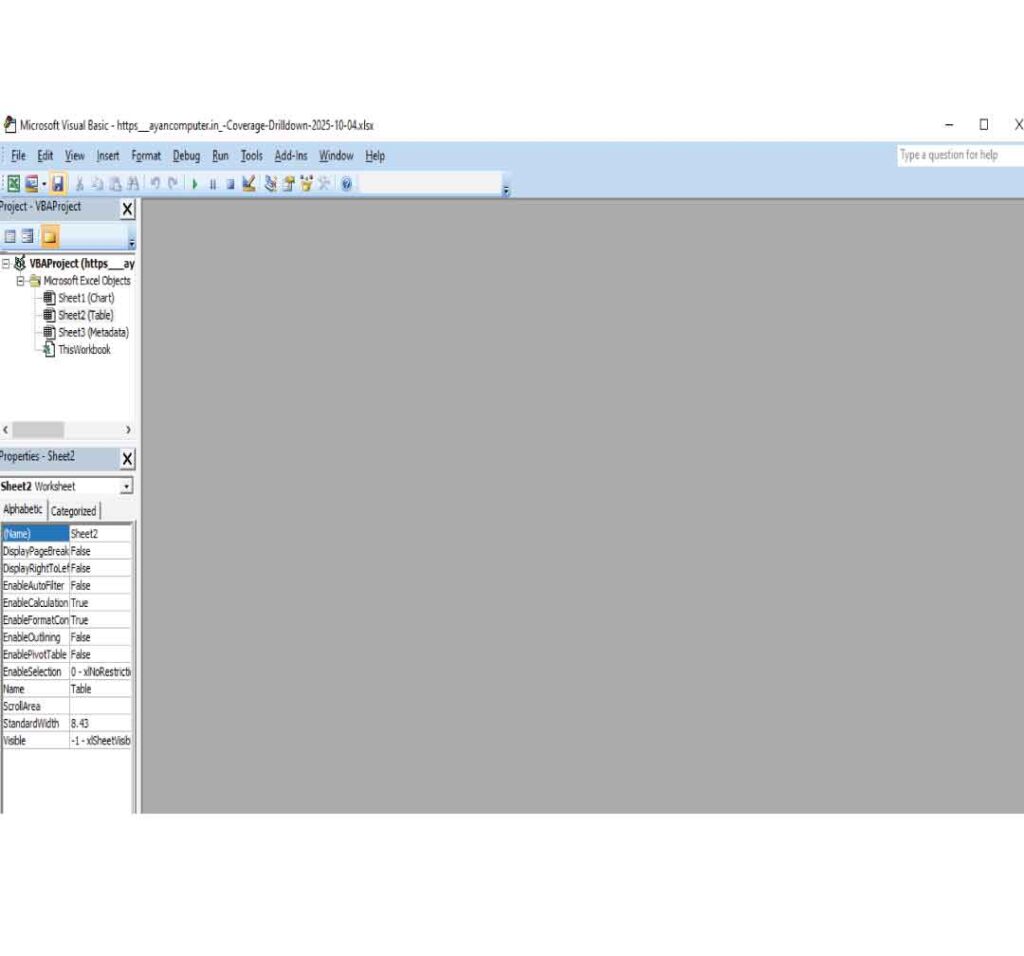Collapse the Microsoft Excel Objects folder
Screen dimensions: 1024x956
click(20, 281)
